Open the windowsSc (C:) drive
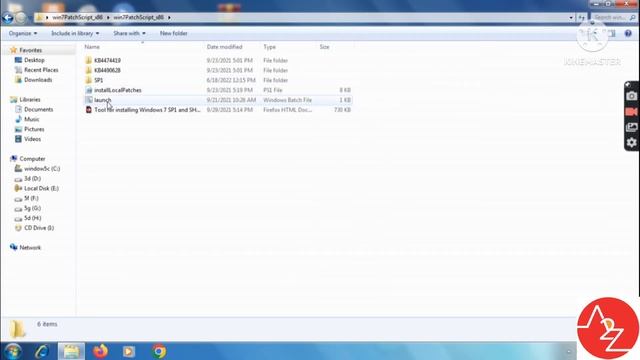Image resolution: width=640 pixels, height=360 pixels. coord(42,169)
